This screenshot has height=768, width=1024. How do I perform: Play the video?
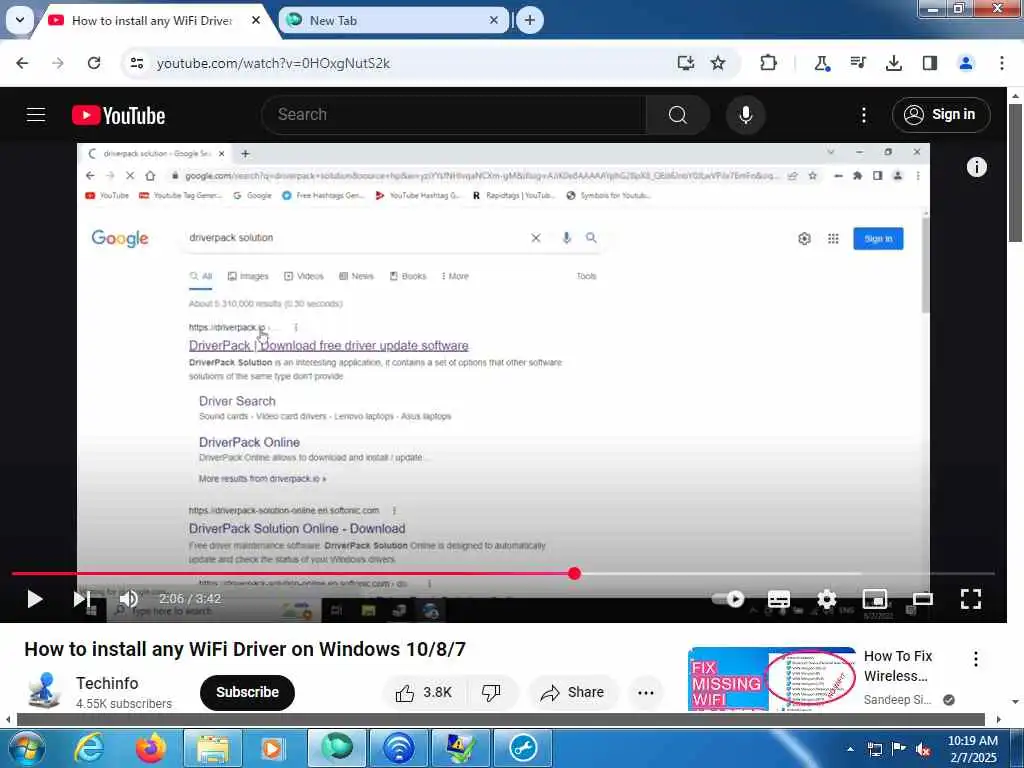(x=35, y=599)
